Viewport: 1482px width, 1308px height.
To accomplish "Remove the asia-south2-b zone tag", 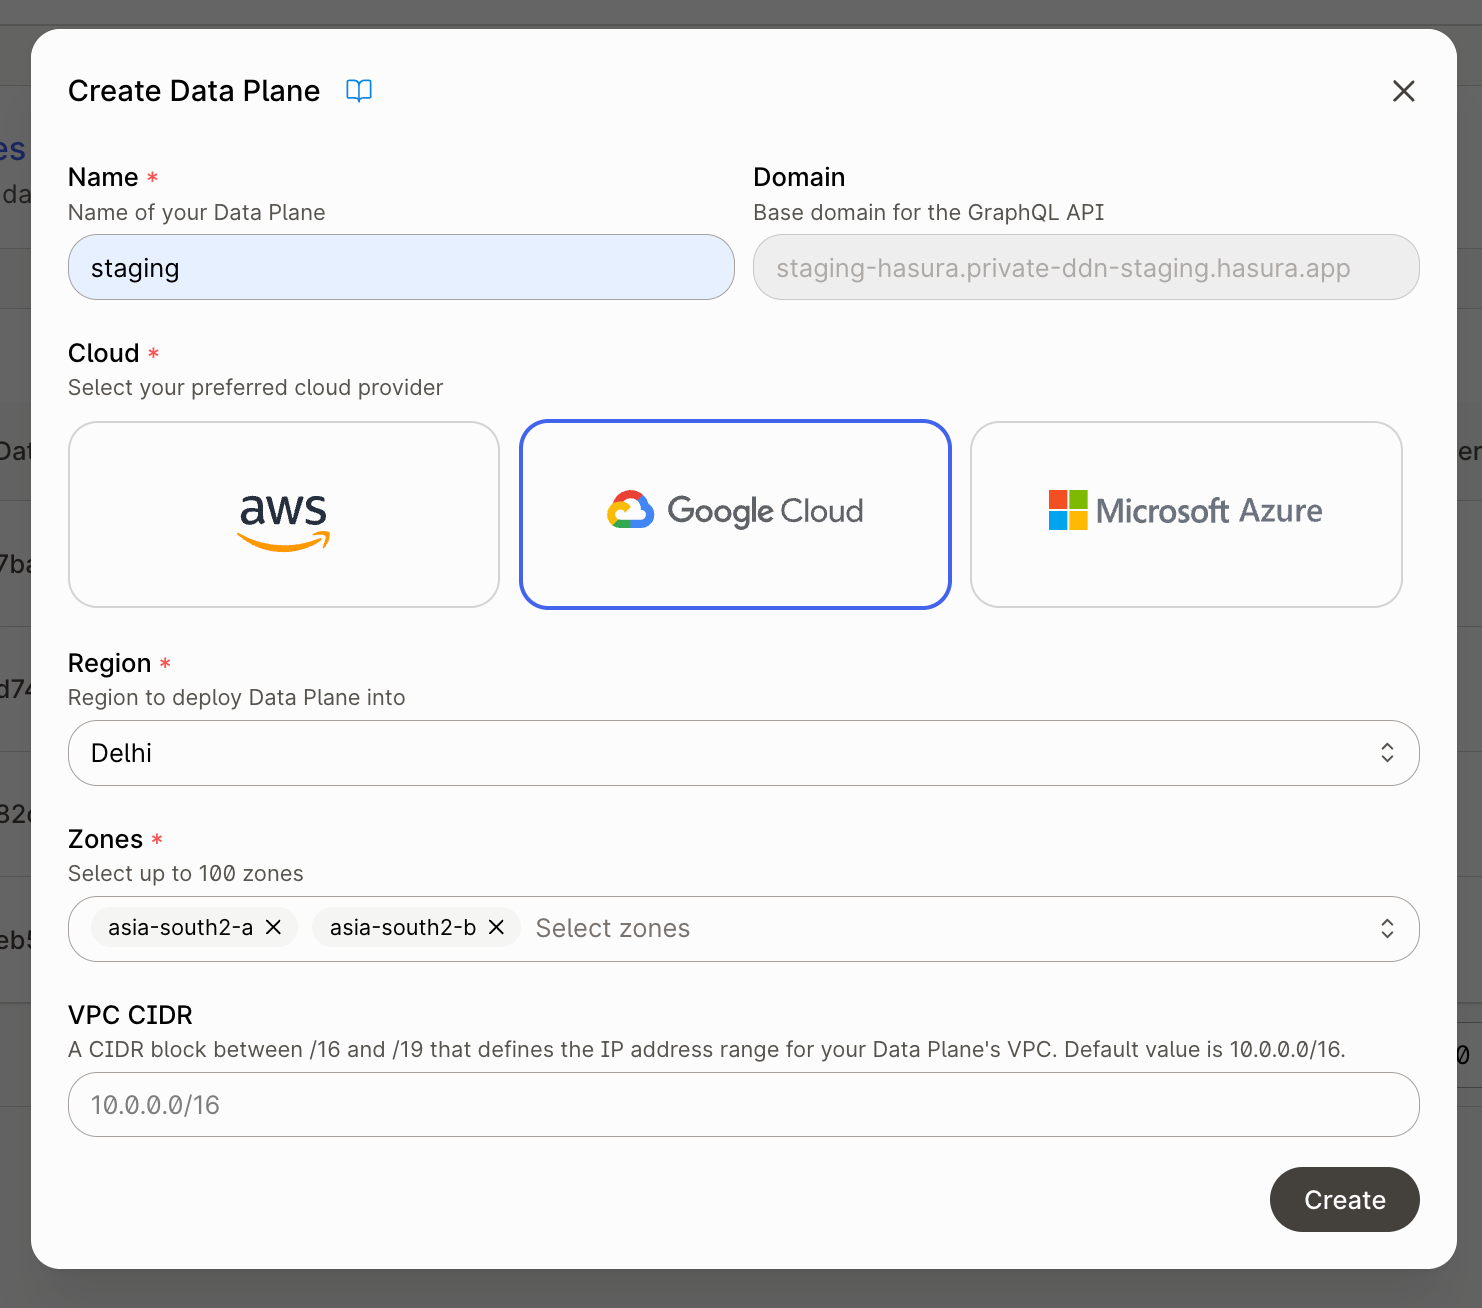I will [x=496, y=928].
